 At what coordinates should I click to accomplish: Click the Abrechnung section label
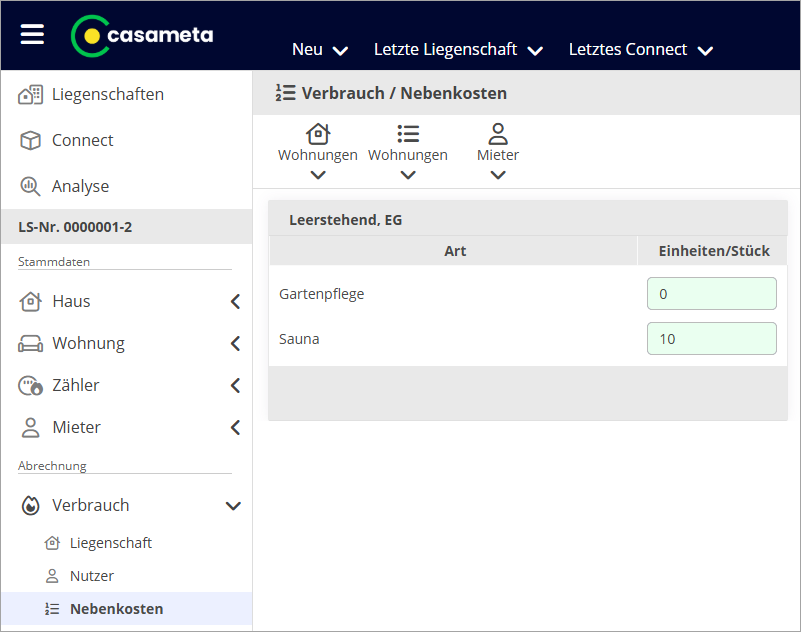pos(52,466)
